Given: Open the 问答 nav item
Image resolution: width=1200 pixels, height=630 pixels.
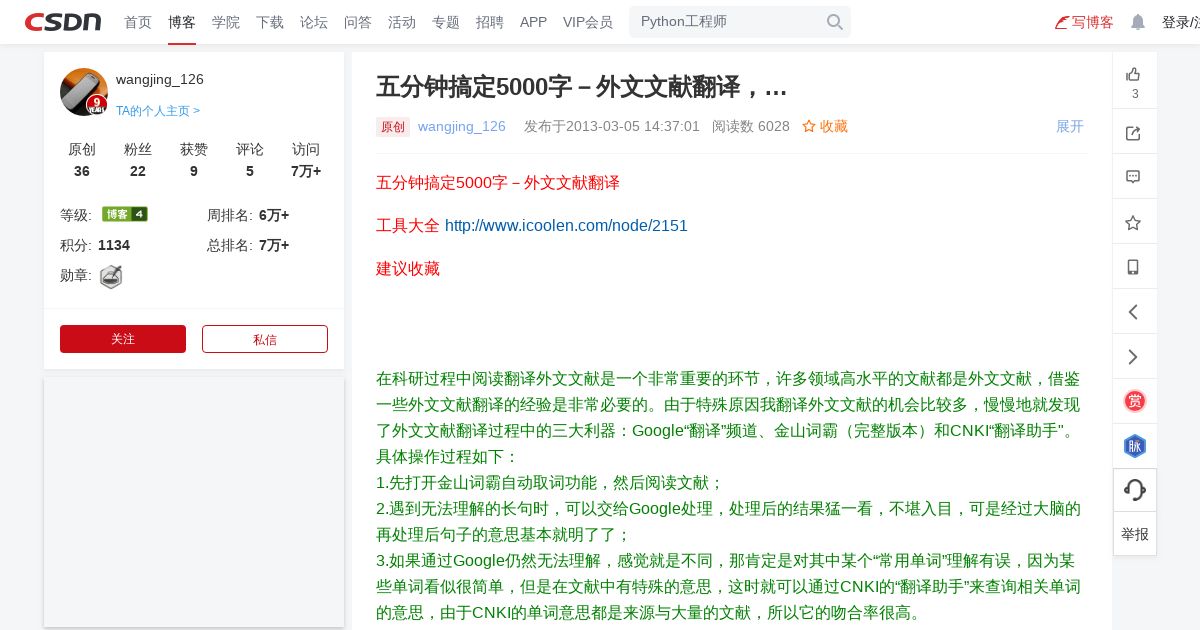Looking at the screenshot, I should tap(358, 22).
